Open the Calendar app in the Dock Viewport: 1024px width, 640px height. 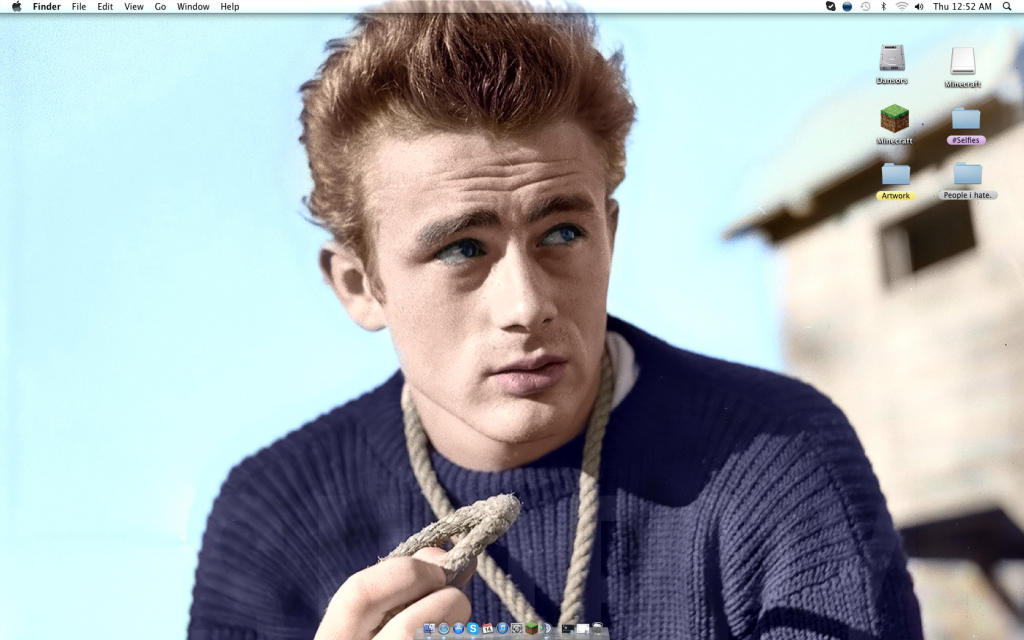(x=487, y=628)
